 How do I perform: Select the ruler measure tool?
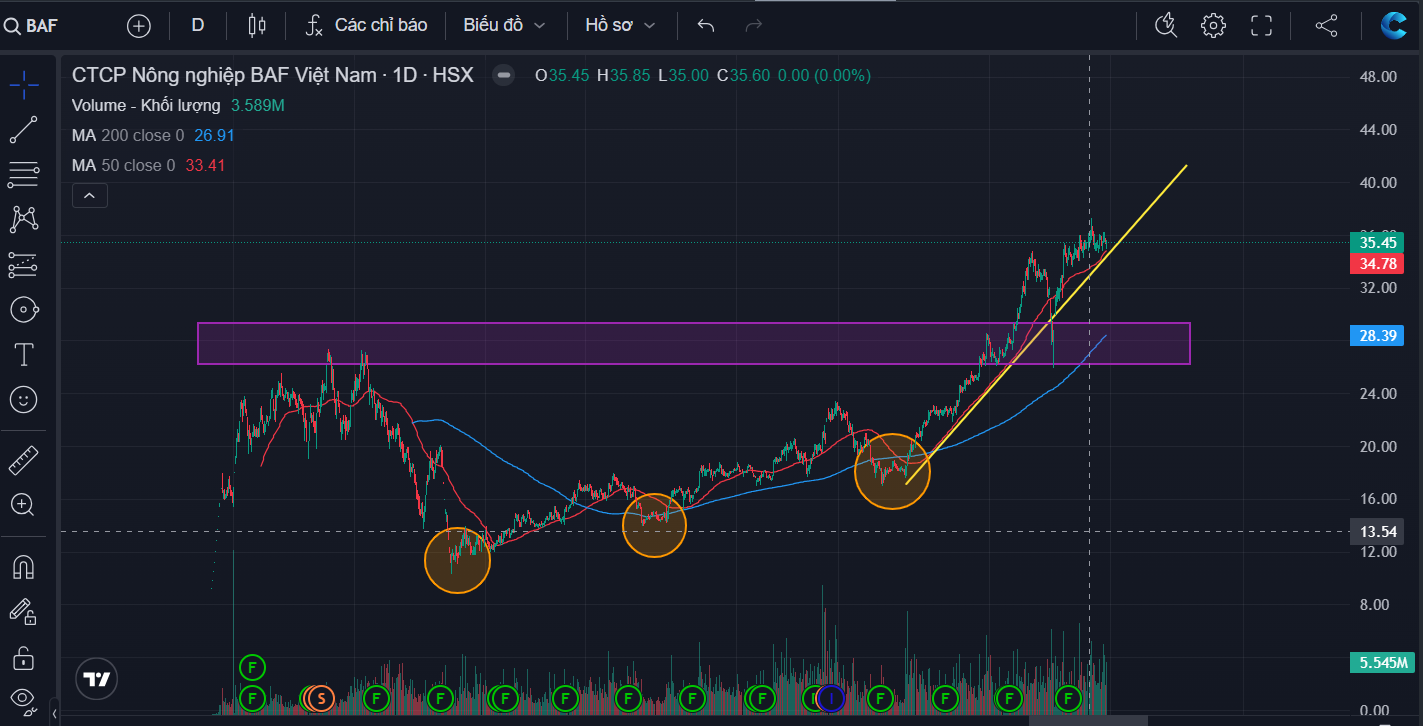pos(24,461)
